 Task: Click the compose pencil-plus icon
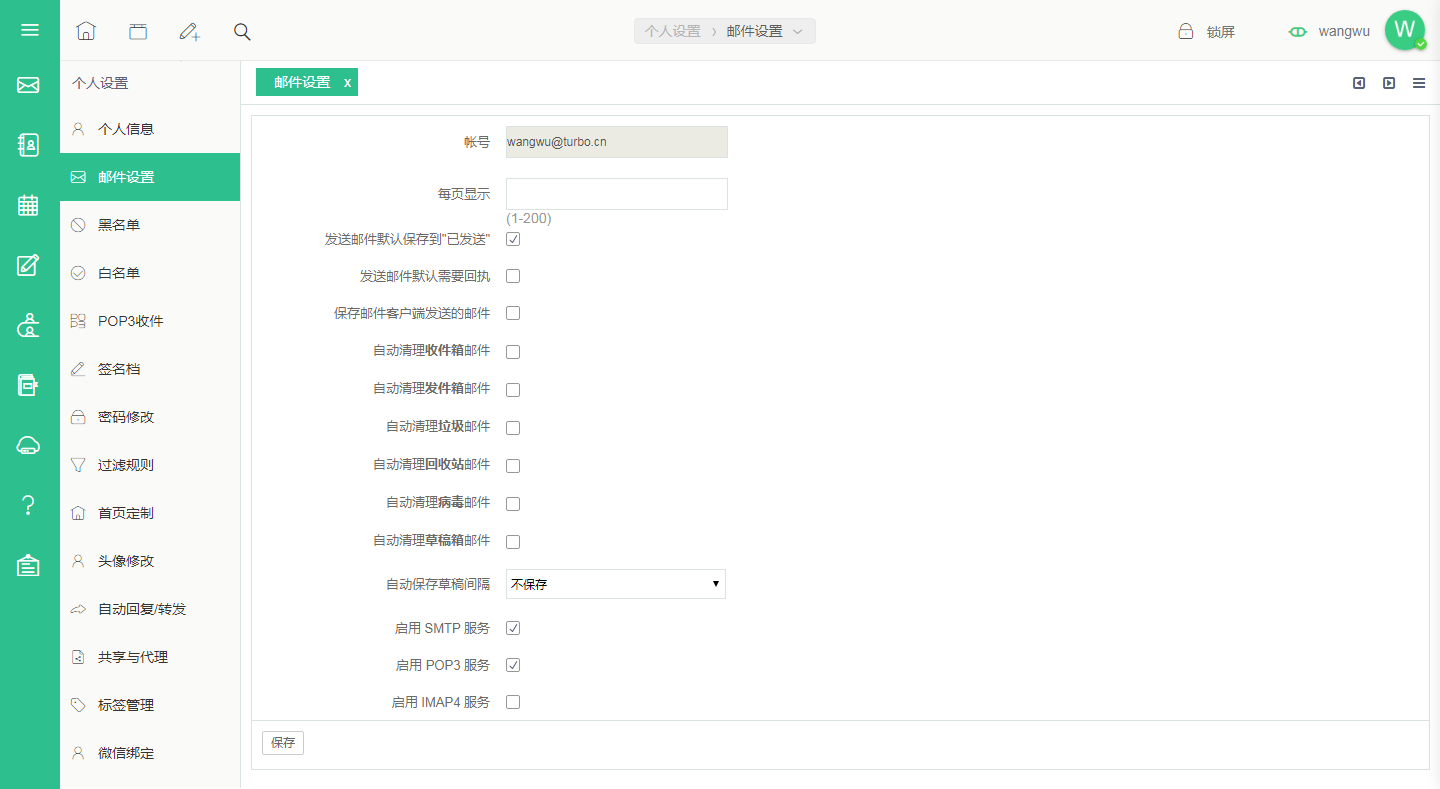pyautogui.click(x=190, y=31)
